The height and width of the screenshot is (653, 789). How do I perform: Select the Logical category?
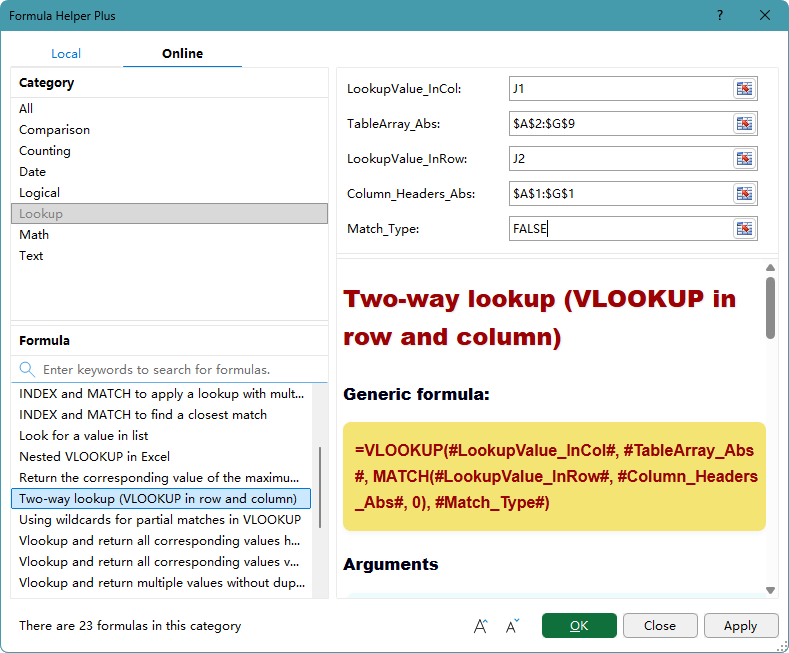click(x=169, y=193)
